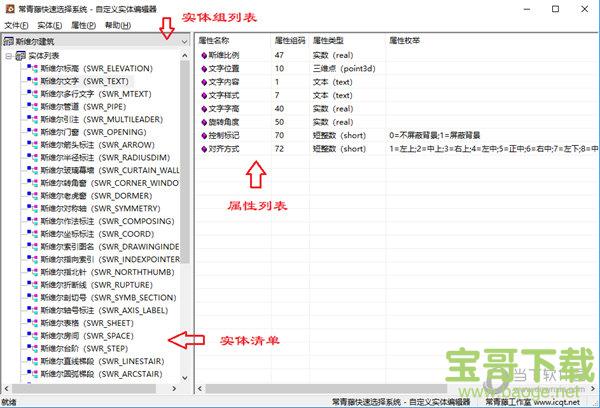Screen dimensions: 600x408
Task: Open the 帮助(H) menu
Action: tap(118, 25)
